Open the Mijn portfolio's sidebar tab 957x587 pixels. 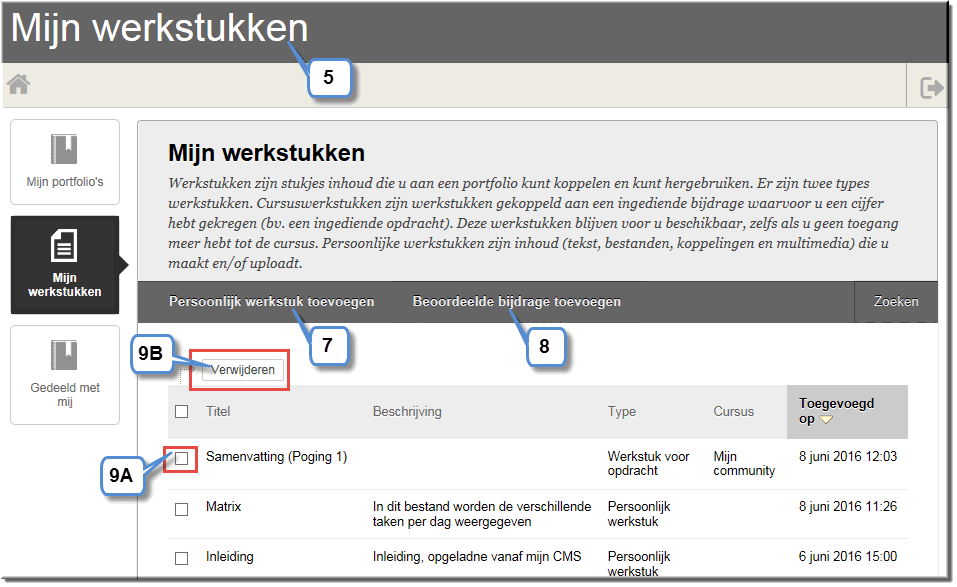click(x=65, y=162)
